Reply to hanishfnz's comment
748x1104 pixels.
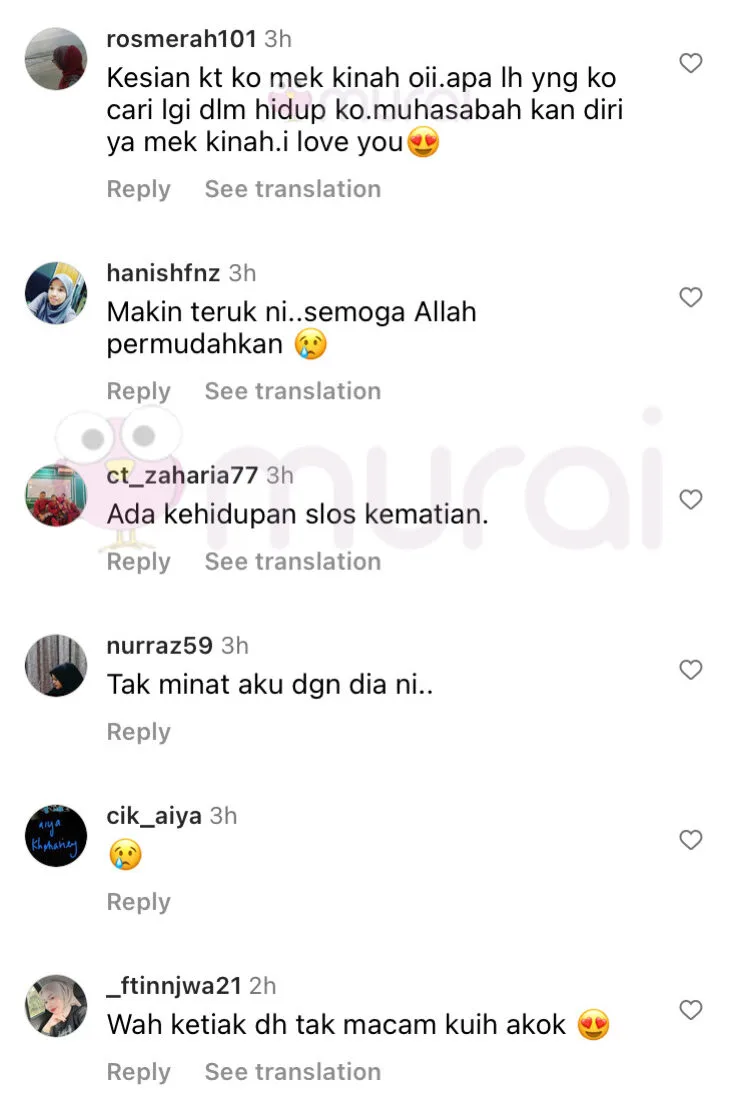click(x=139, y=391)
